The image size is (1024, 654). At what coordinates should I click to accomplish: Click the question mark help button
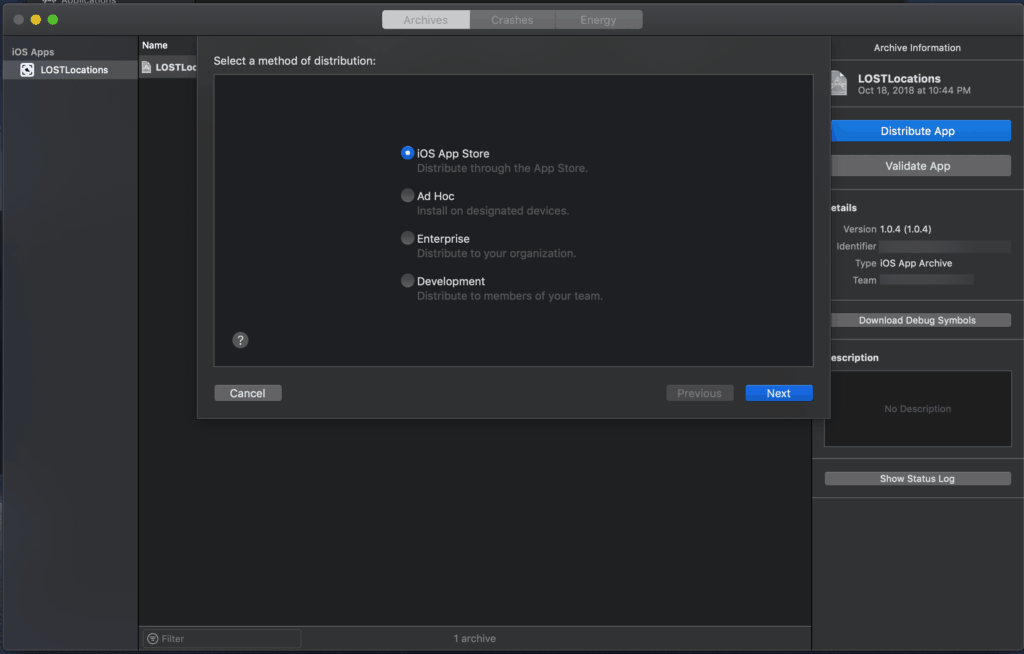[240, 340]
